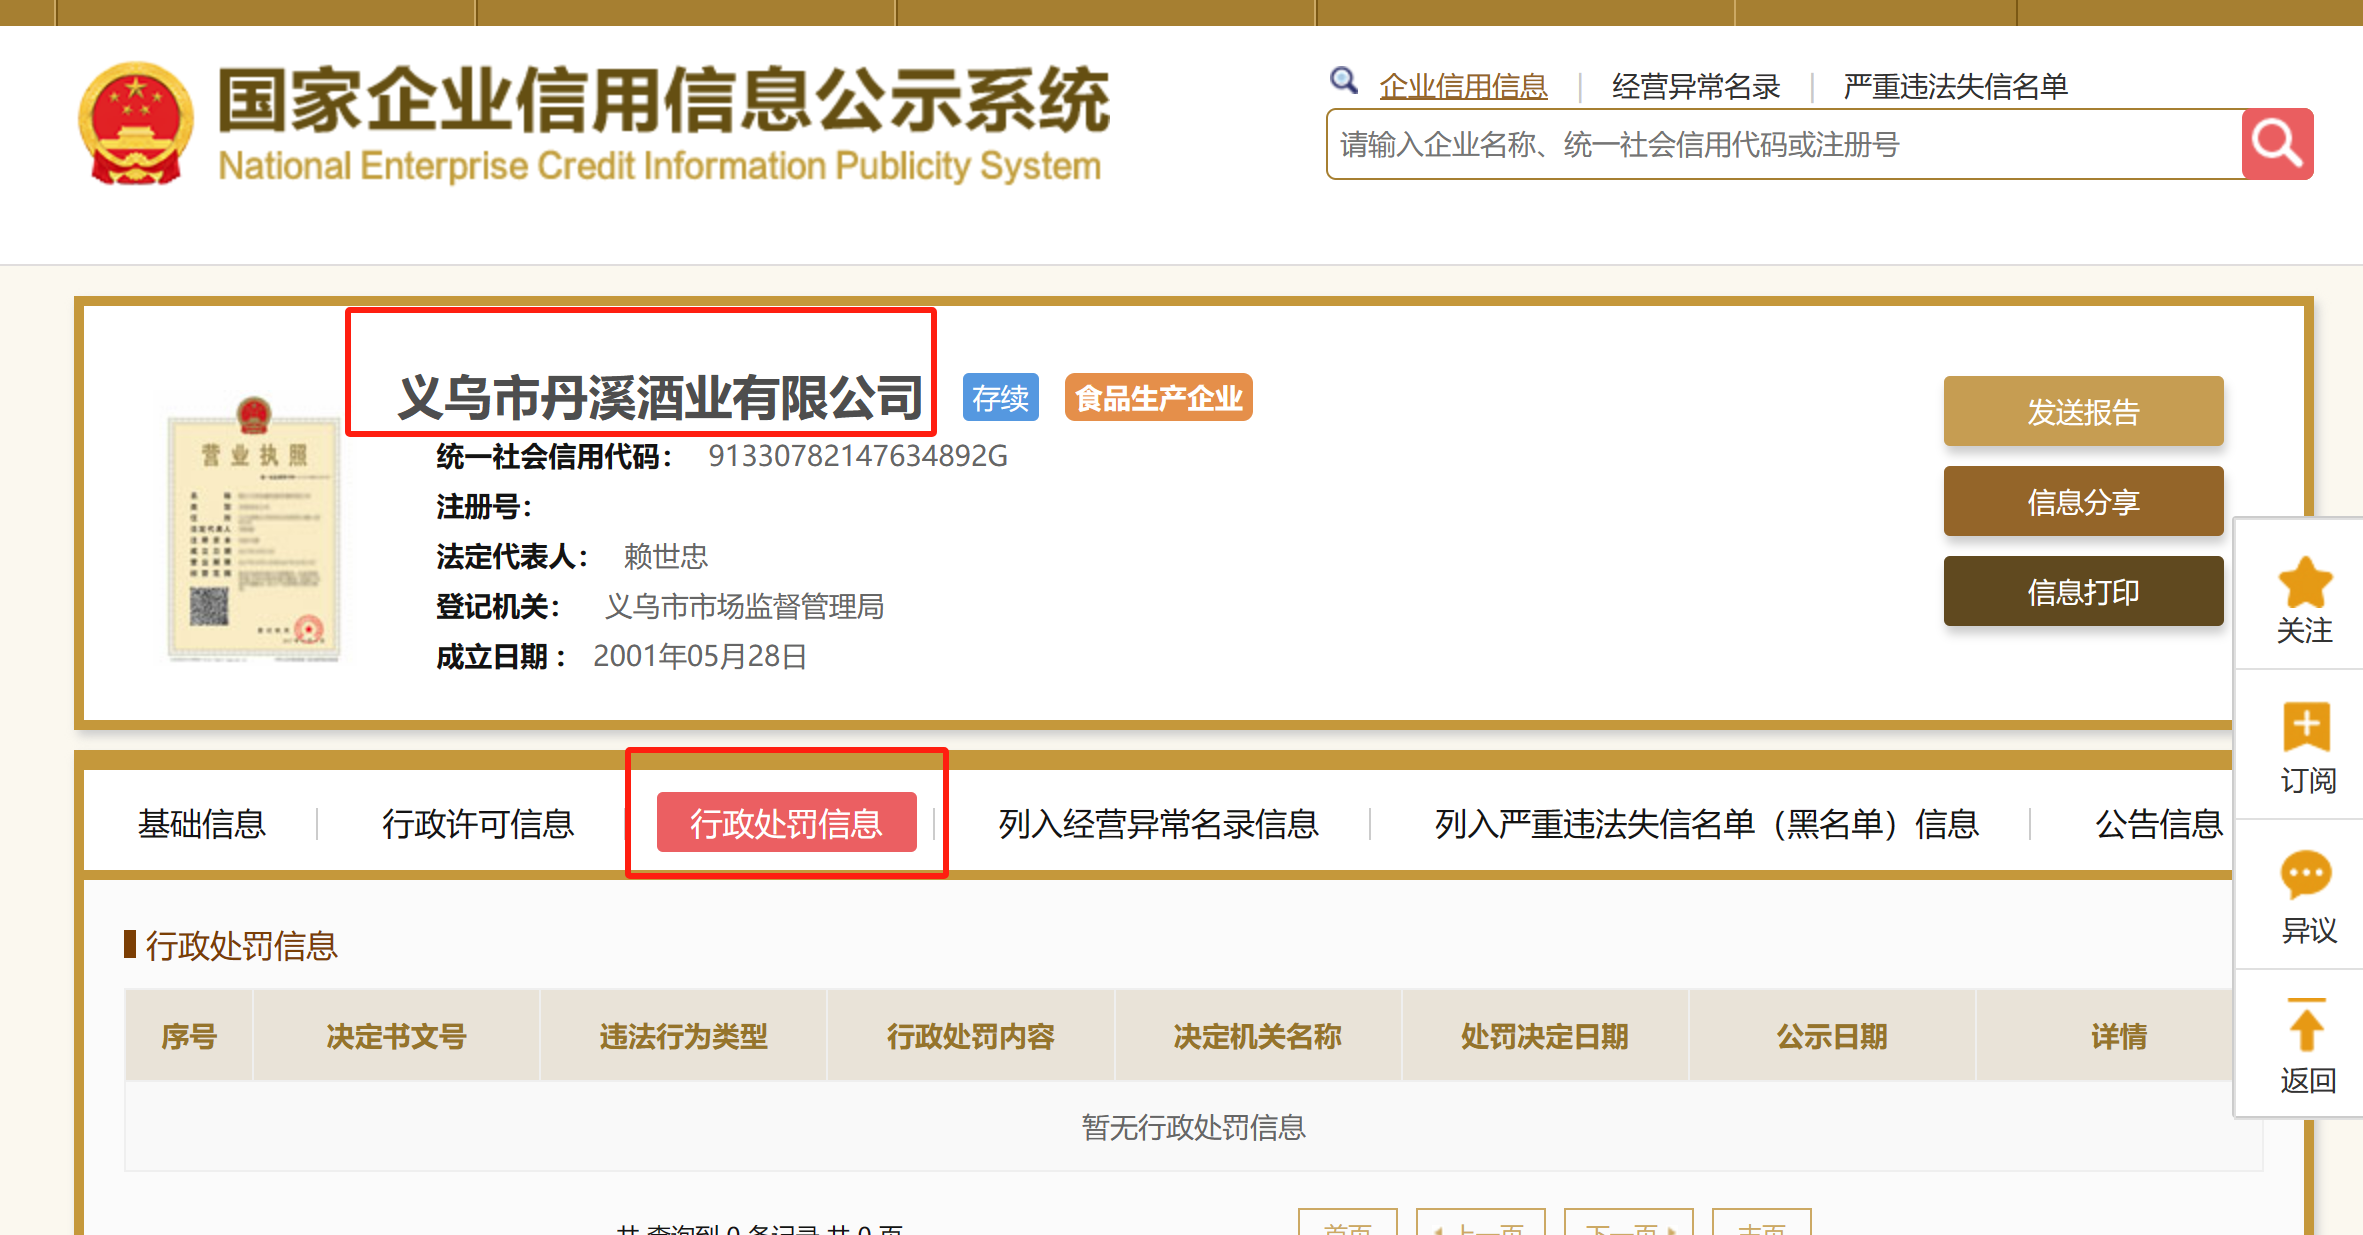Click the 决定机关名称 column header

tap(1258, 1036)
